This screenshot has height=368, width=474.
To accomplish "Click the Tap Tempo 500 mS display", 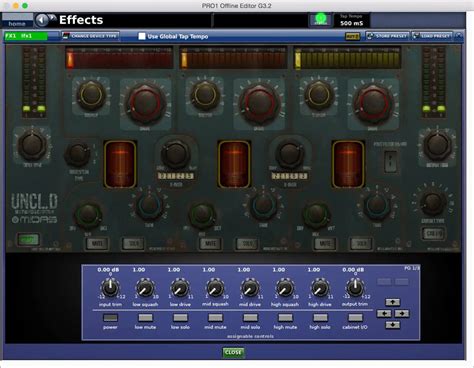I will pos(352,20).
